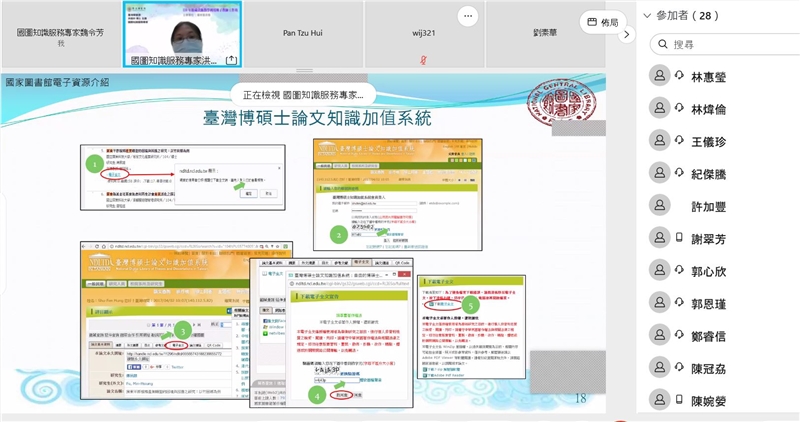Collapse the 參加者 (28) panel chevron
Image resolution: width=800 pixels, height=422 pixels.
[x=647, y=16]
